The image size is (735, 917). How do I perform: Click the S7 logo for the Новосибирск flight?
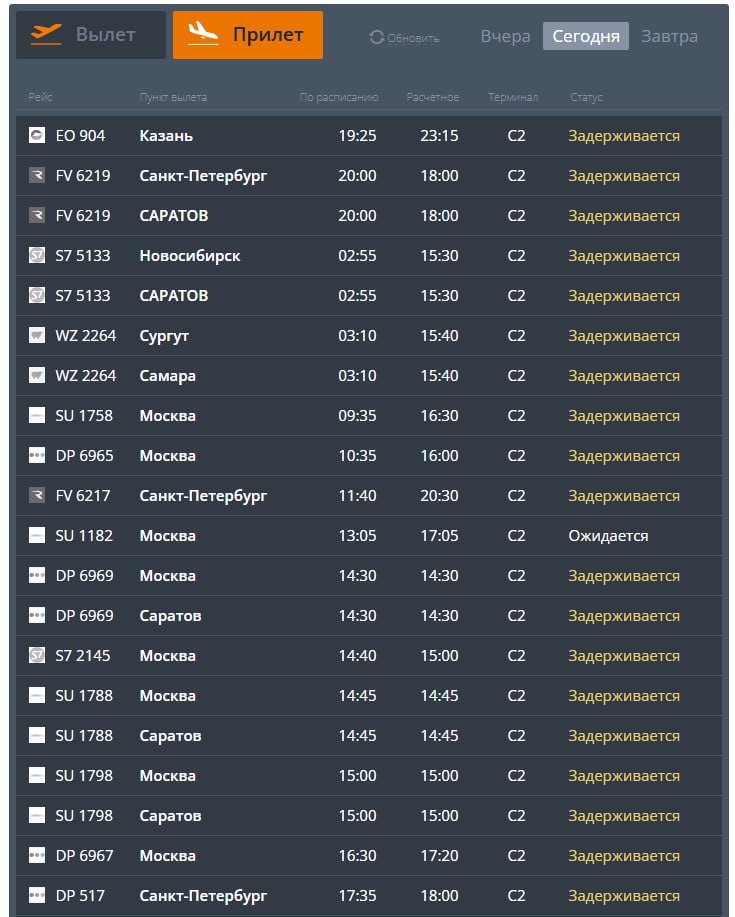click(37, 255)
